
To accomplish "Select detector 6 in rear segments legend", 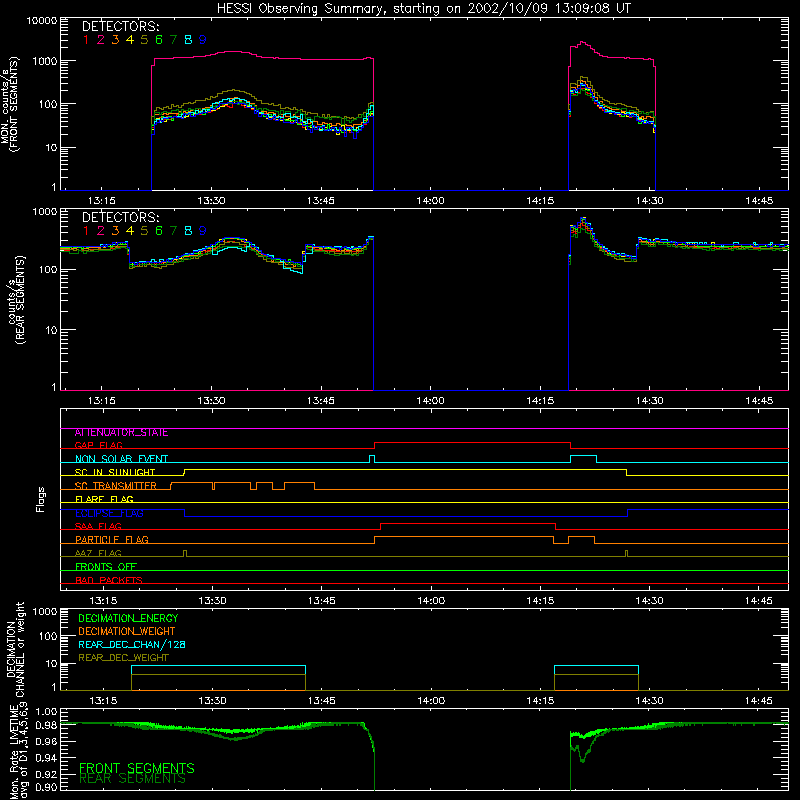I will [159, 231].
